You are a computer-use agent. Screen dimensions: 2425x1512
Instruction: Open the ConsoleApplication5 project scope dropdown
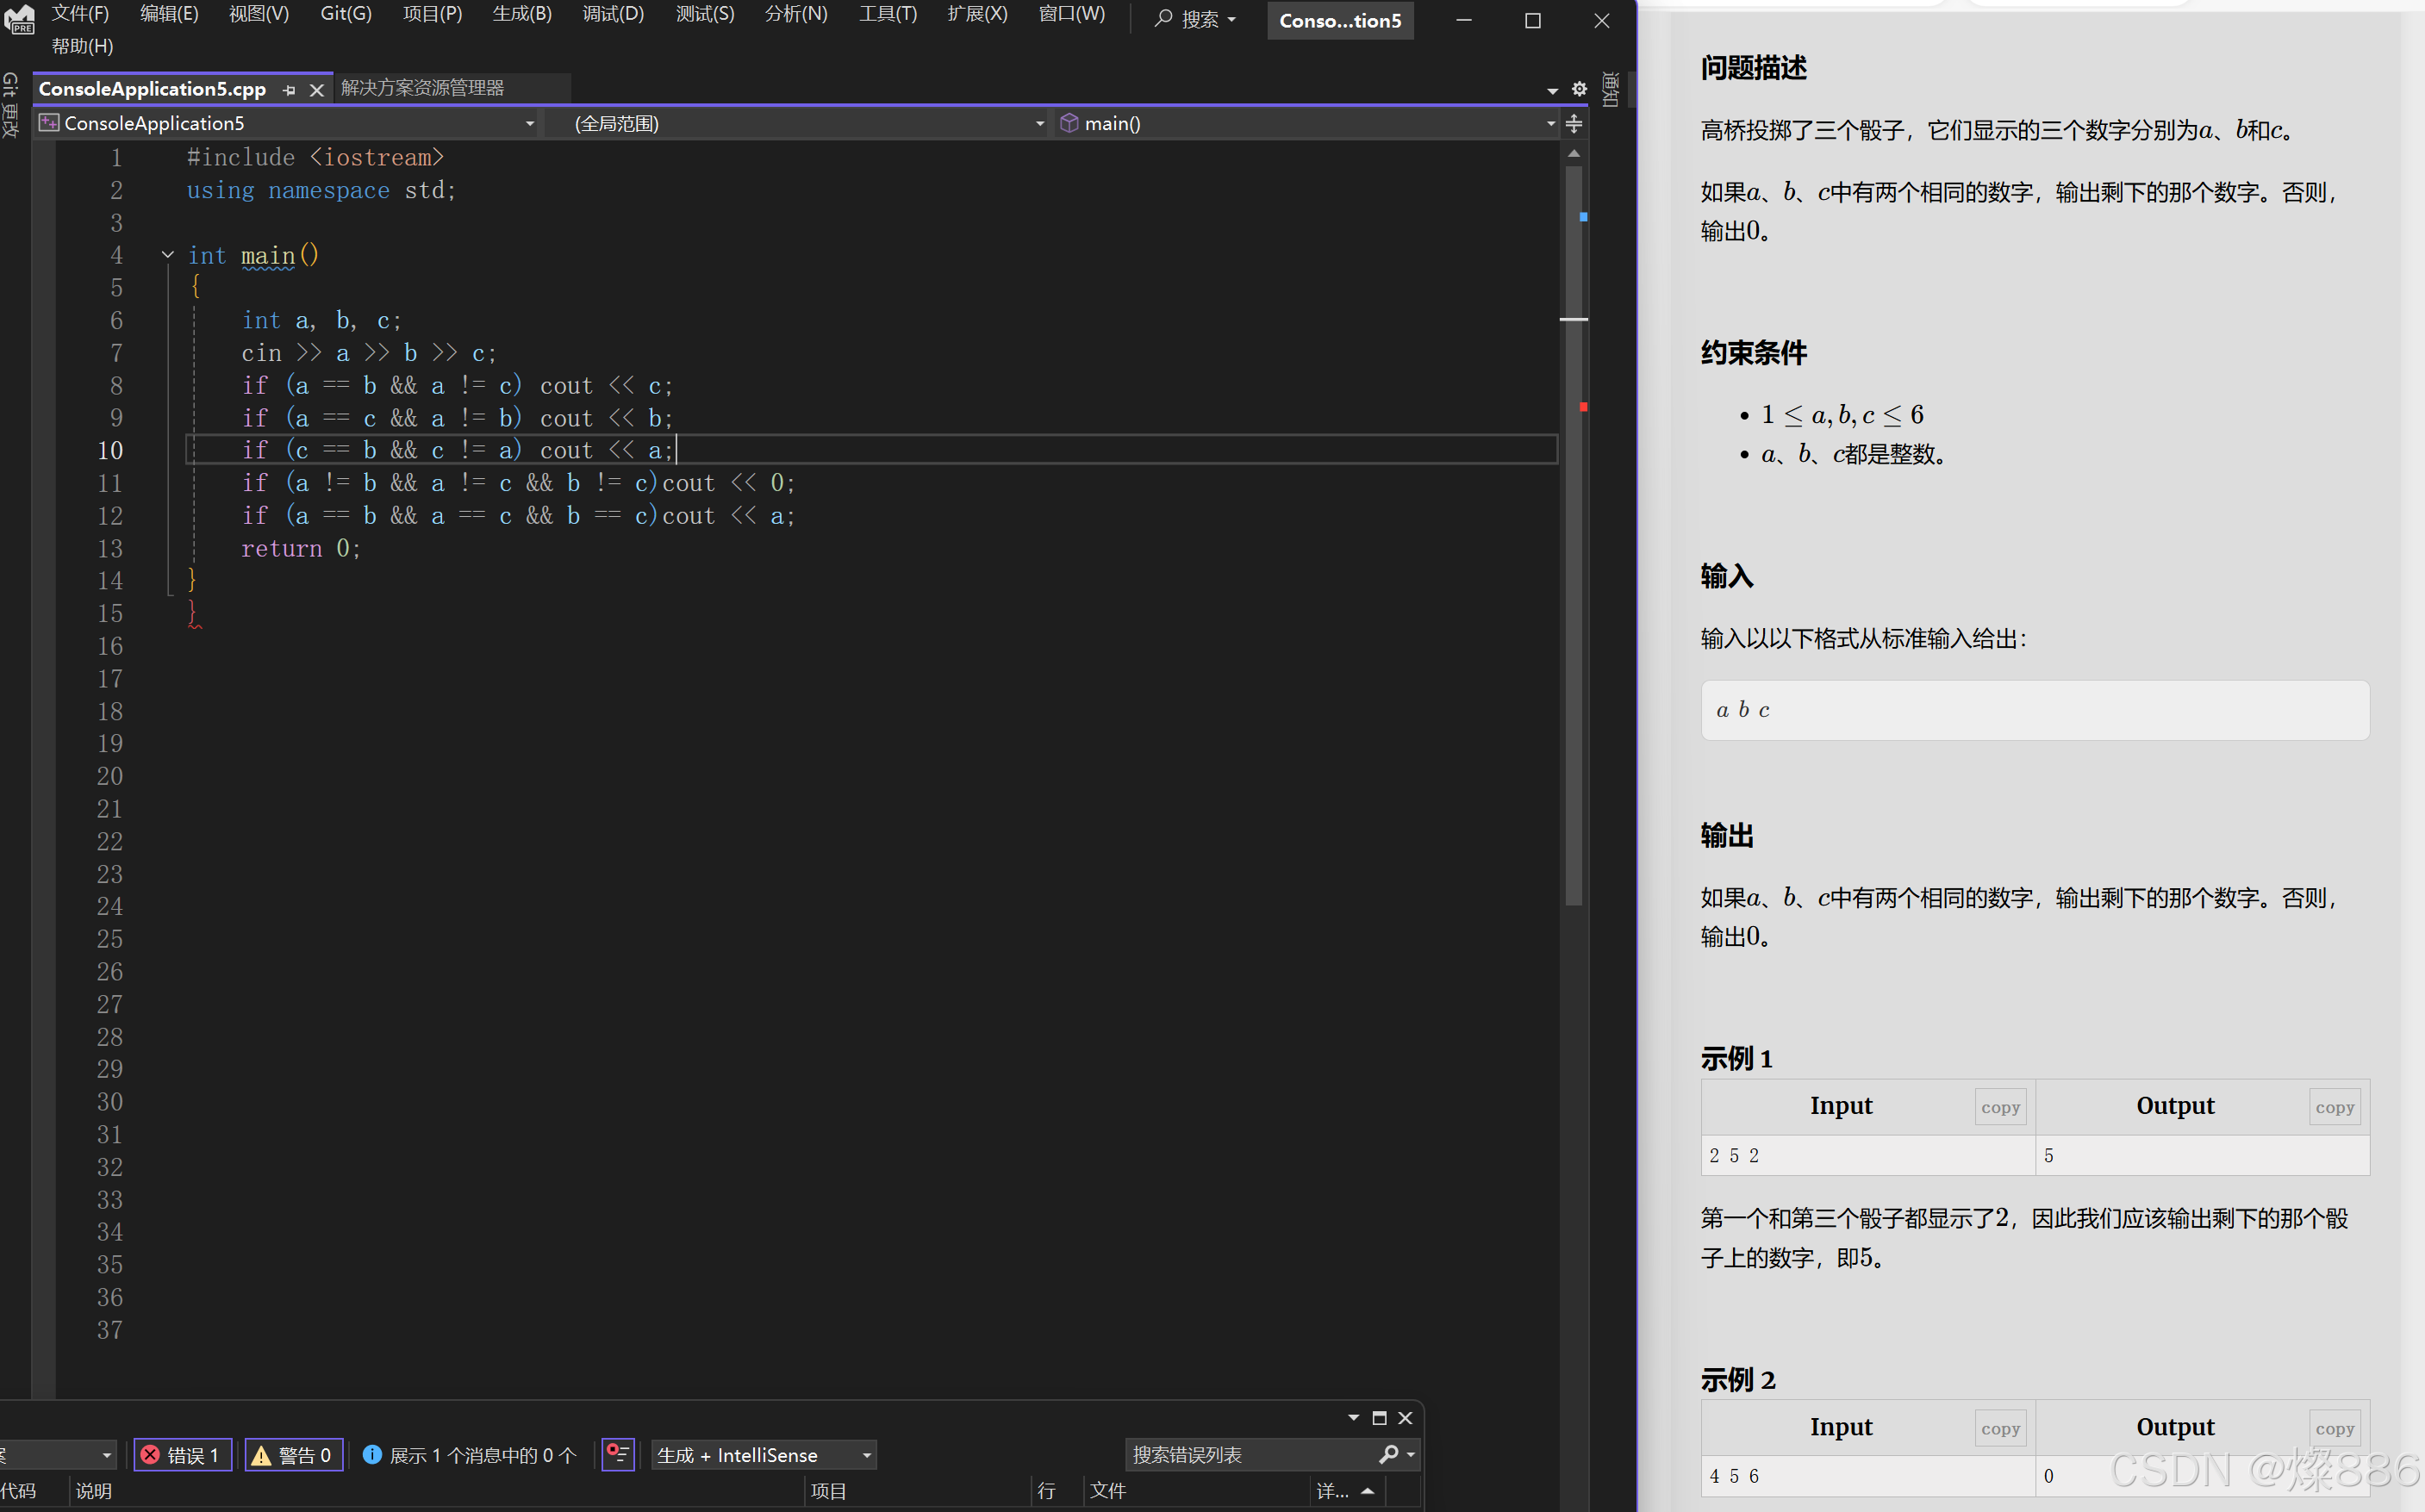tap(529, 123)
